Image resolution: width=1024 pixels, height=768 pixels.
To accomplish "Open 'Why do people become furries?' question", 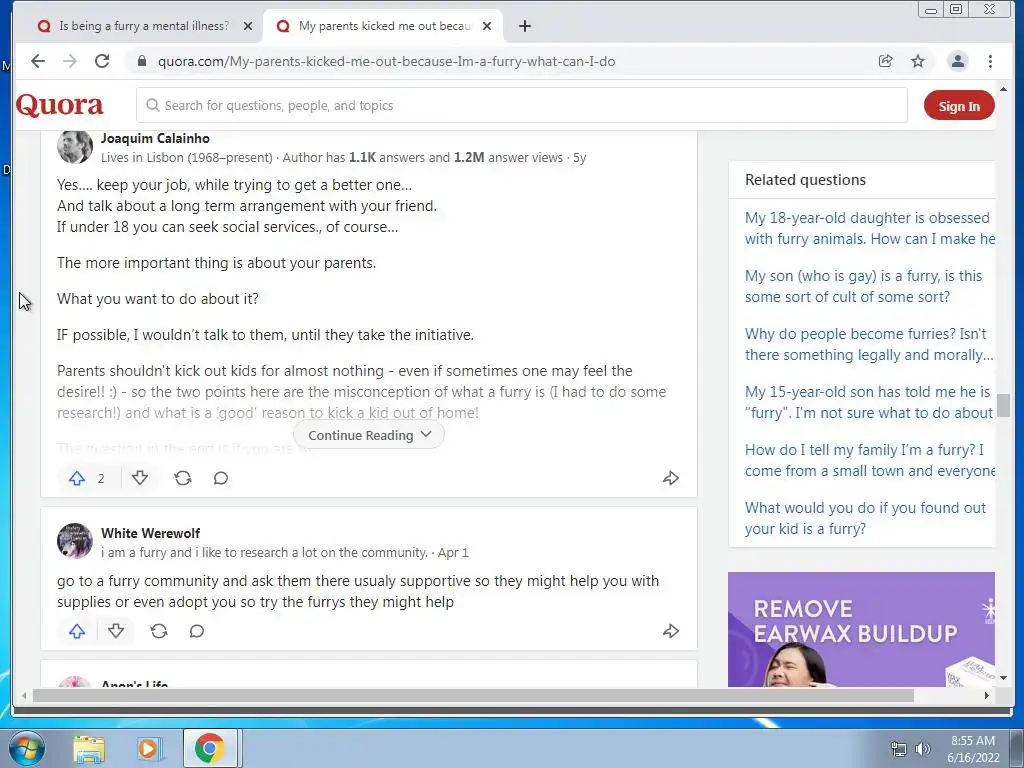I will (x=869, y=344).
